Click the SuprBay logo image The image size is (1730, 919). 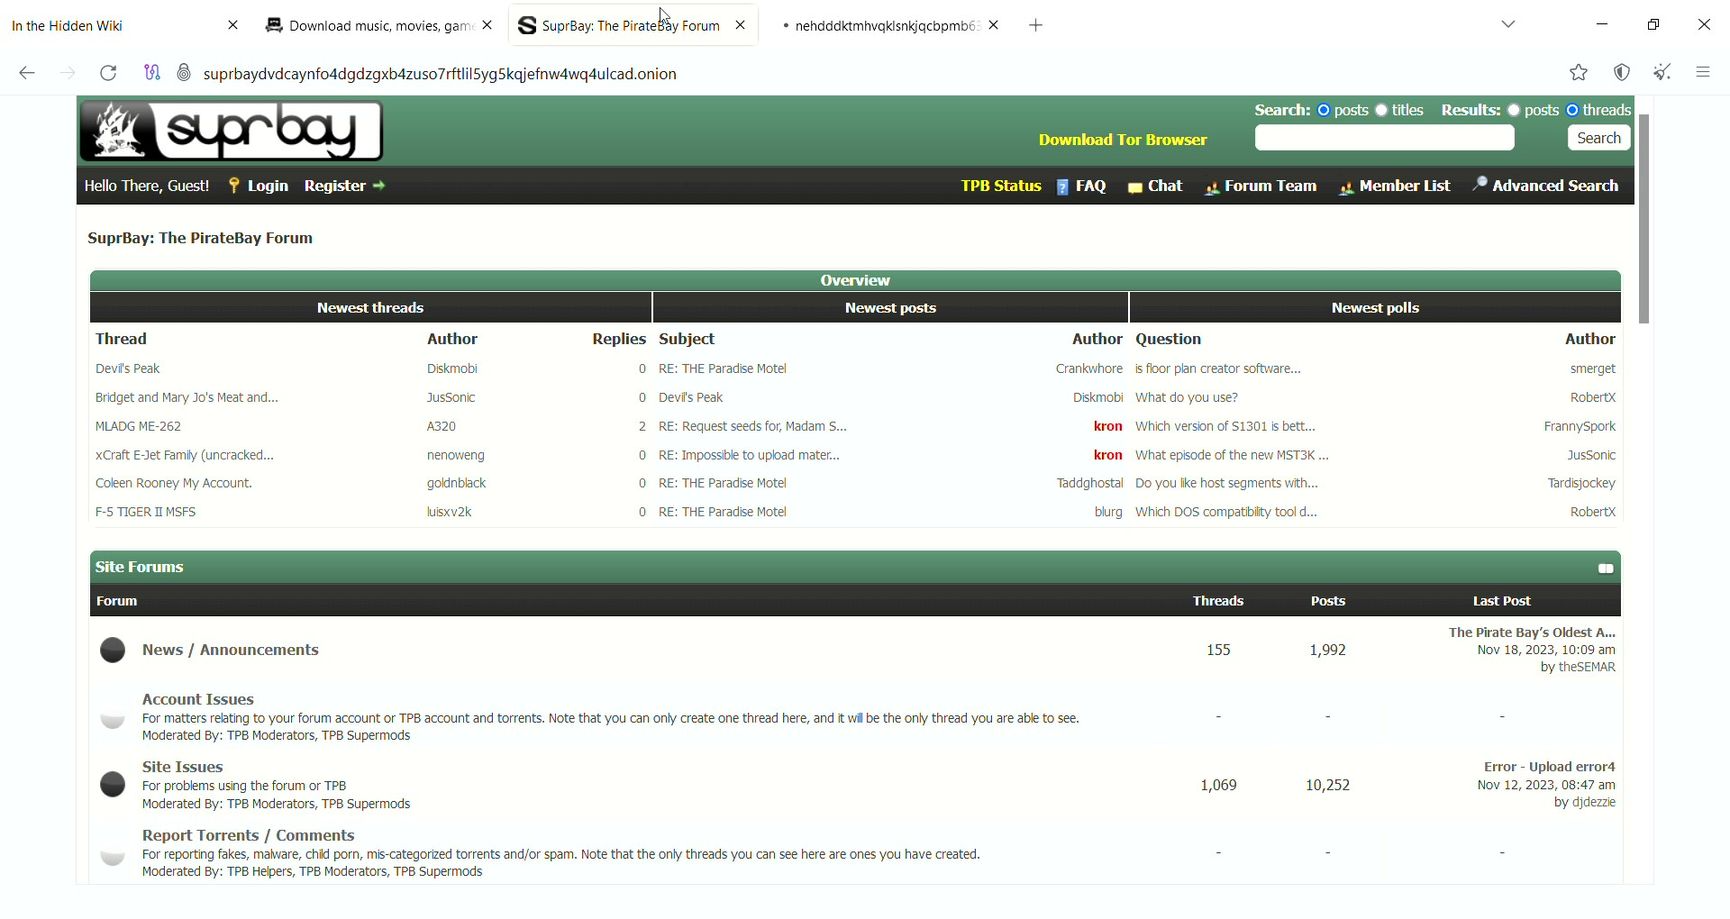(231, 131)
